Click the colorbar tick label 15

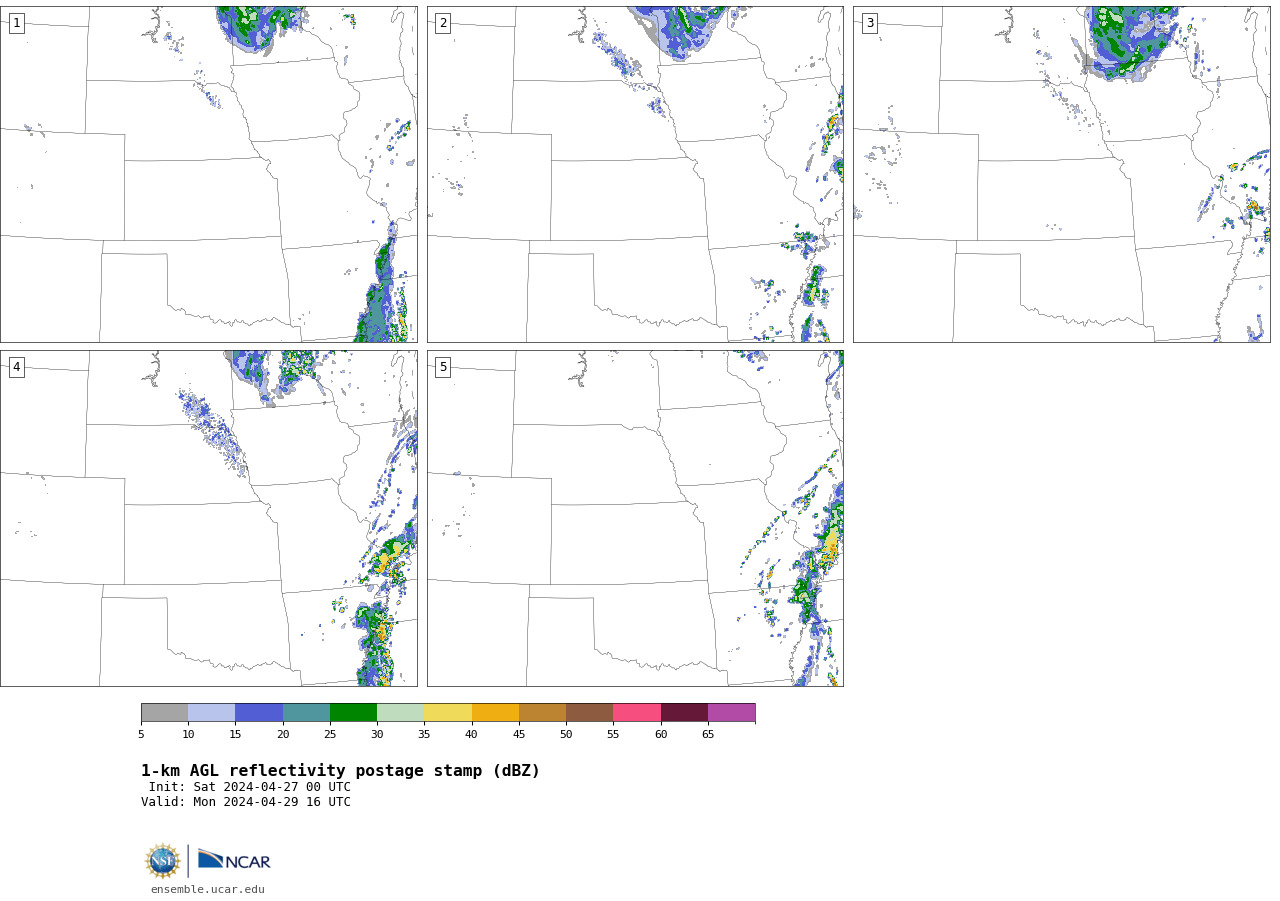click(x=235, y=735)
